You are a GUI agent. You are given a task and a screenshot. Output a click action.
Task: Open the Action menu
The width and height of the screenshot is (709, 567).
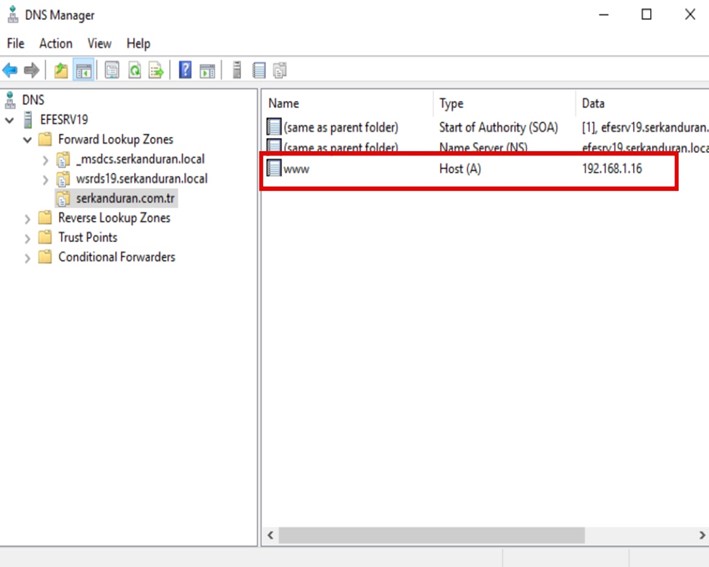55,43
